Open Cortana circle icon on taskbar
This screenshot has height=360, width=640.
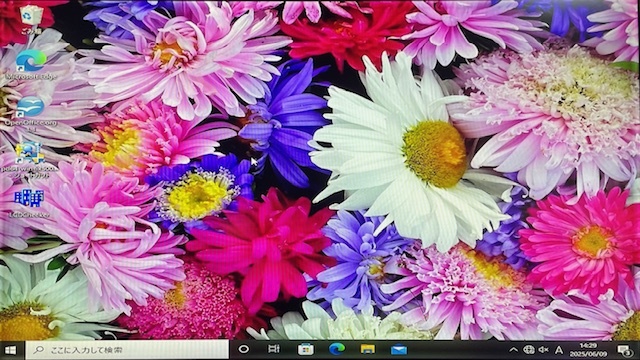coord(244,349)
